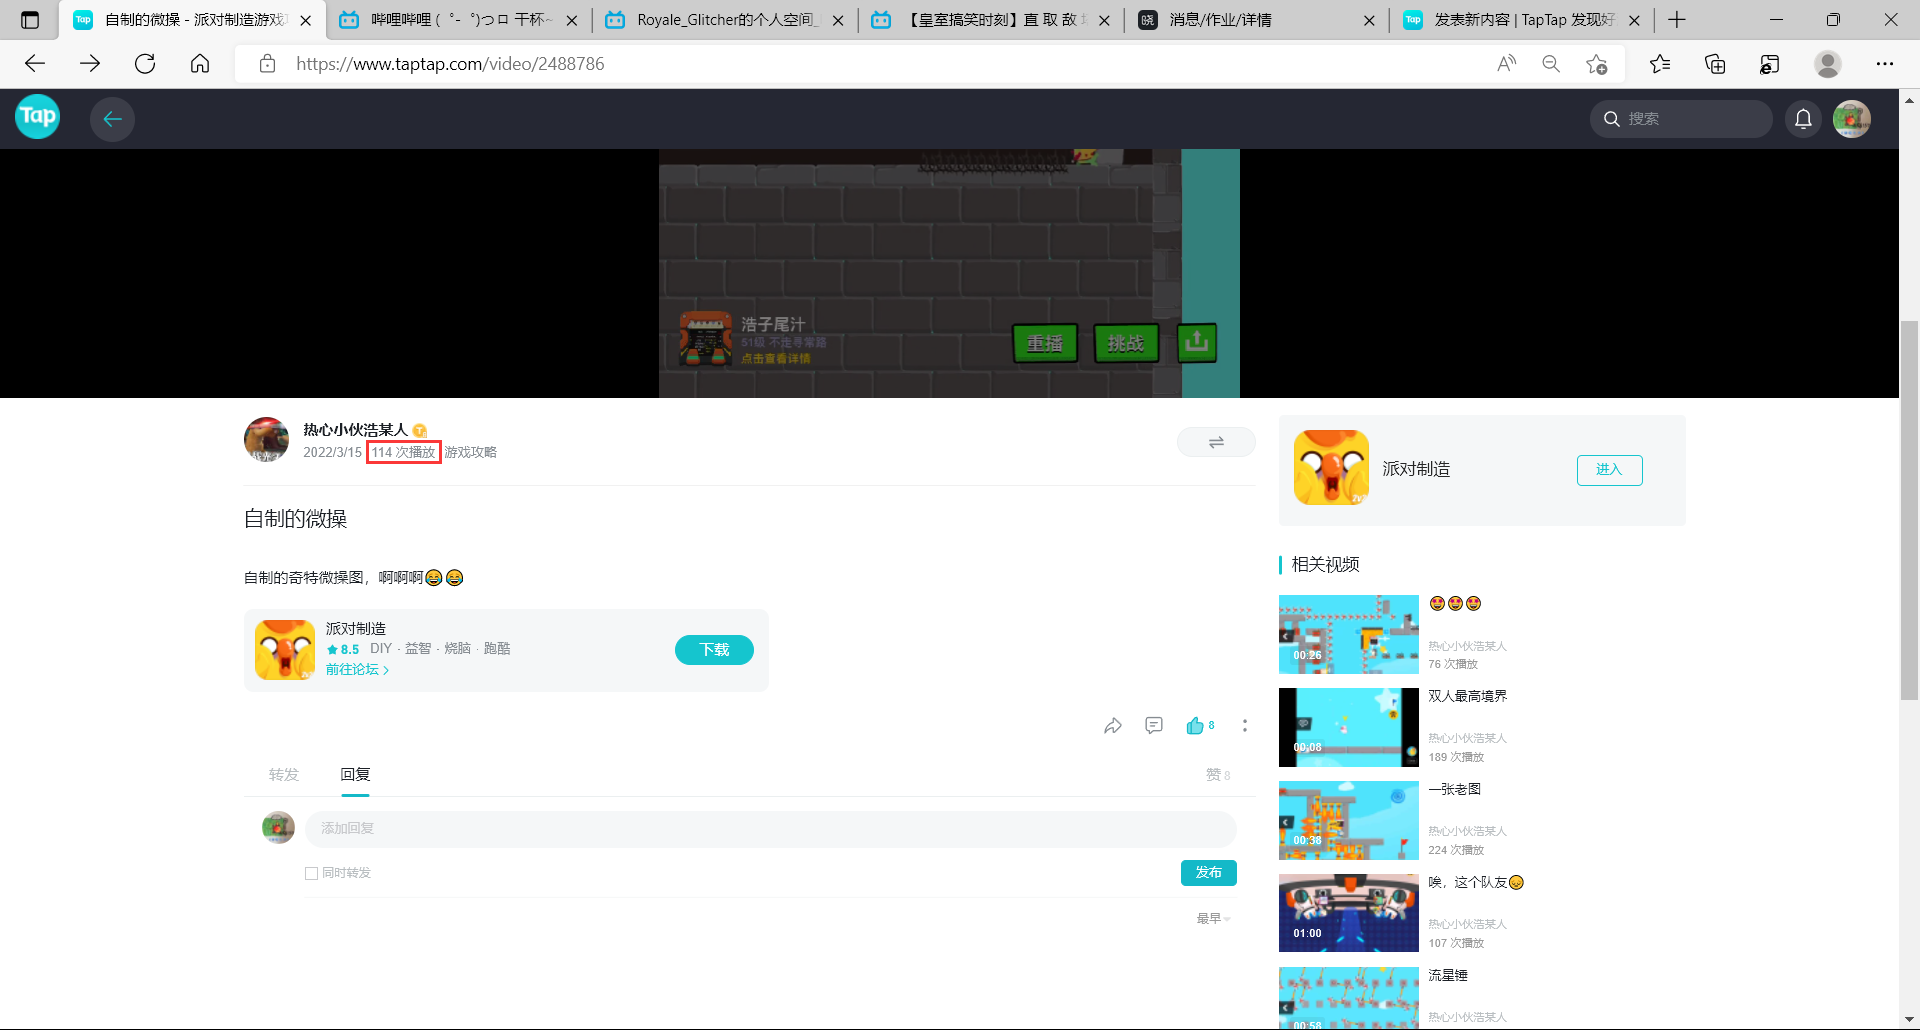Screen dimensions: 1920x1030
Task: Switch to the 哔哩哔哩 tab
Action: [x=459, y=20]
